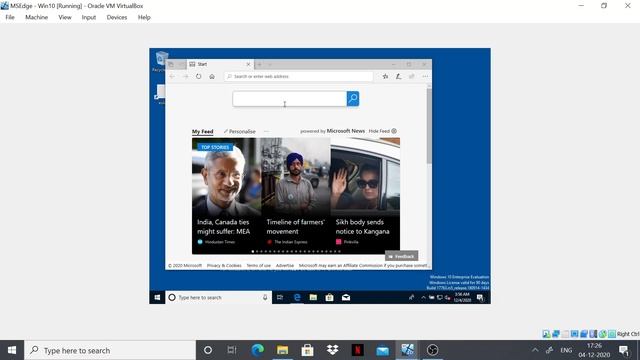
Task: Open the VirtualBox Input menu
Action: (x=89, y=17)
